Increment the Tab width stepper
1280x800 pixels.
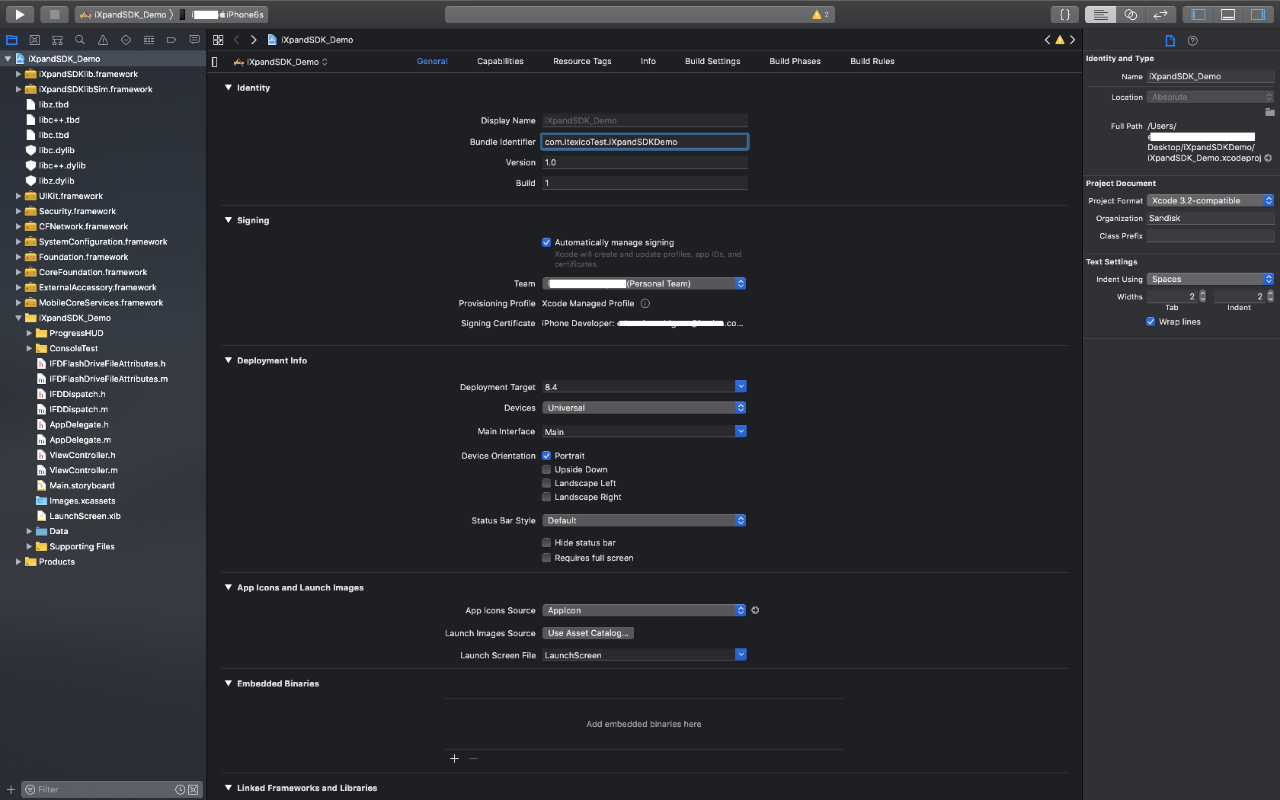[1202, 293]
